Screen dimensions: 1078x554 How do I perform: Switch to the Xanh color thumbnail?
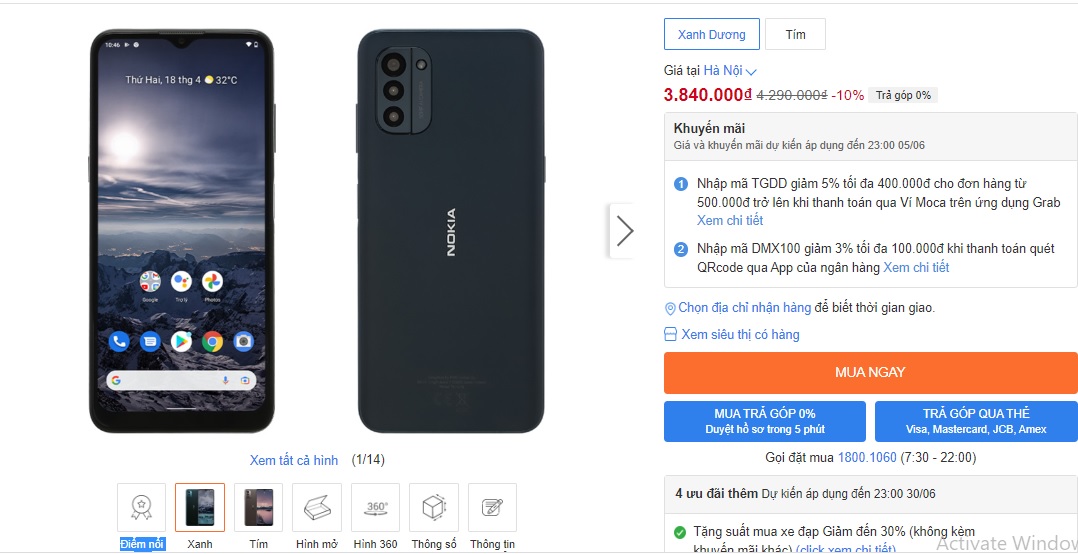pos(200,508)
